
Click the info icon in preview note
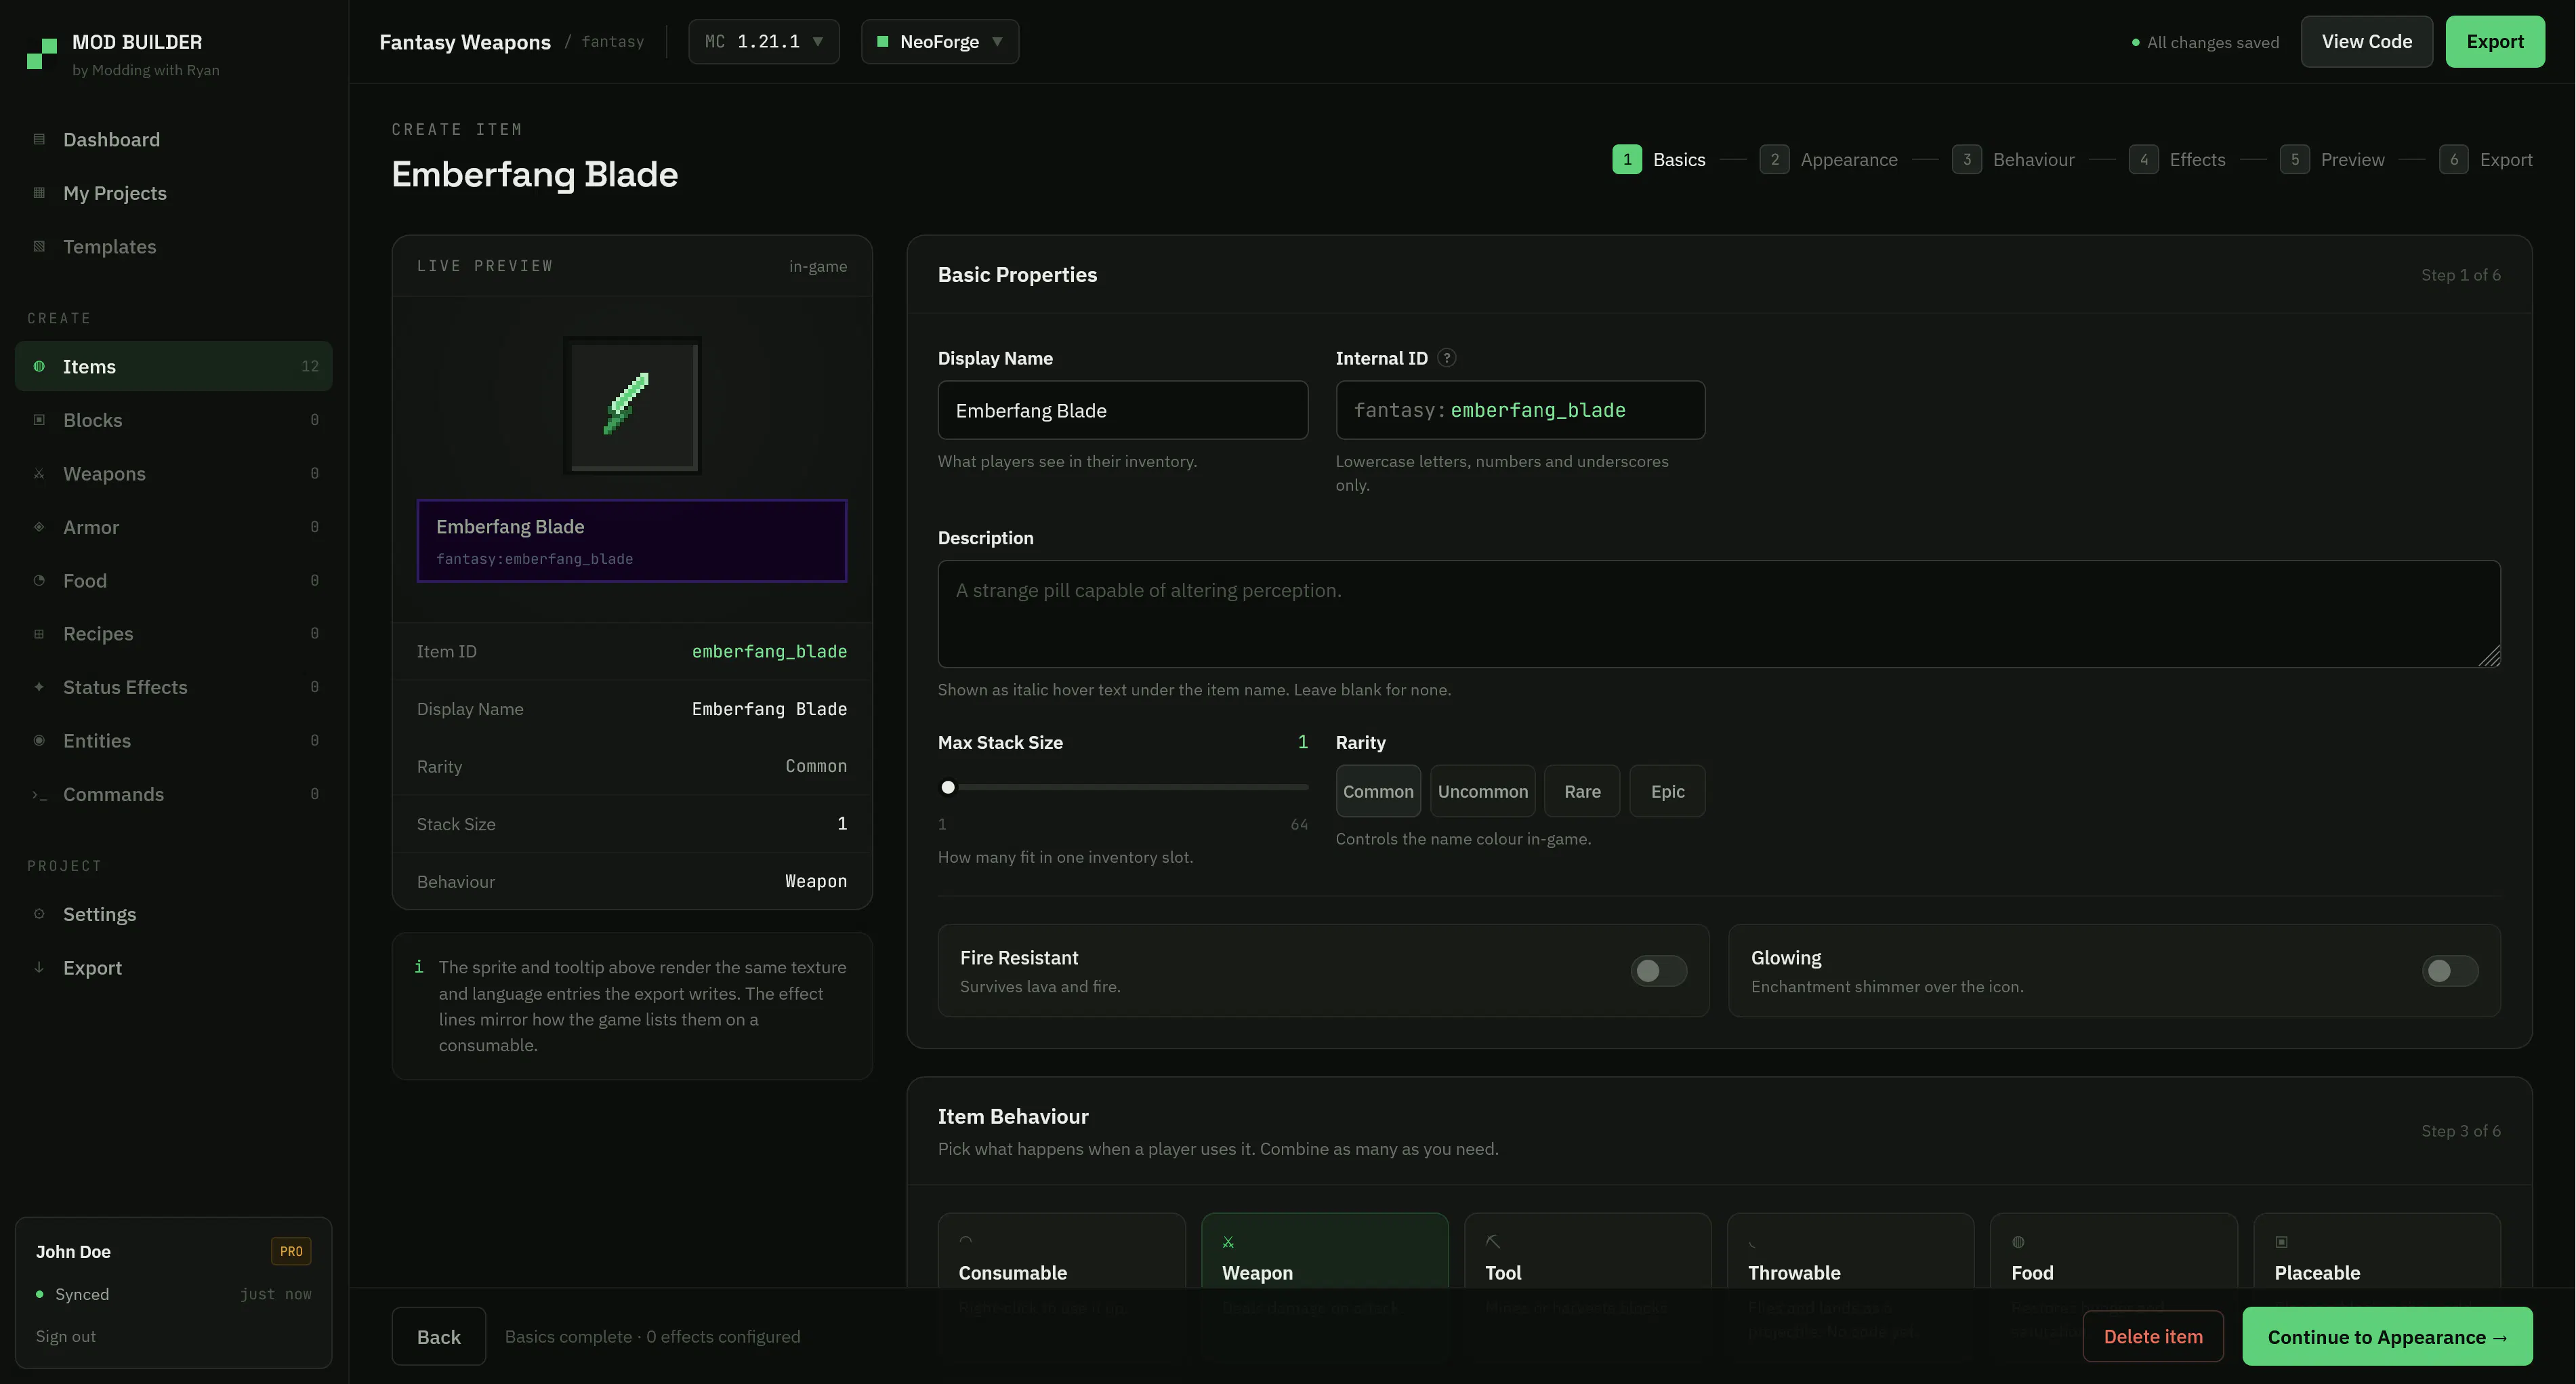tap(418, 967)
